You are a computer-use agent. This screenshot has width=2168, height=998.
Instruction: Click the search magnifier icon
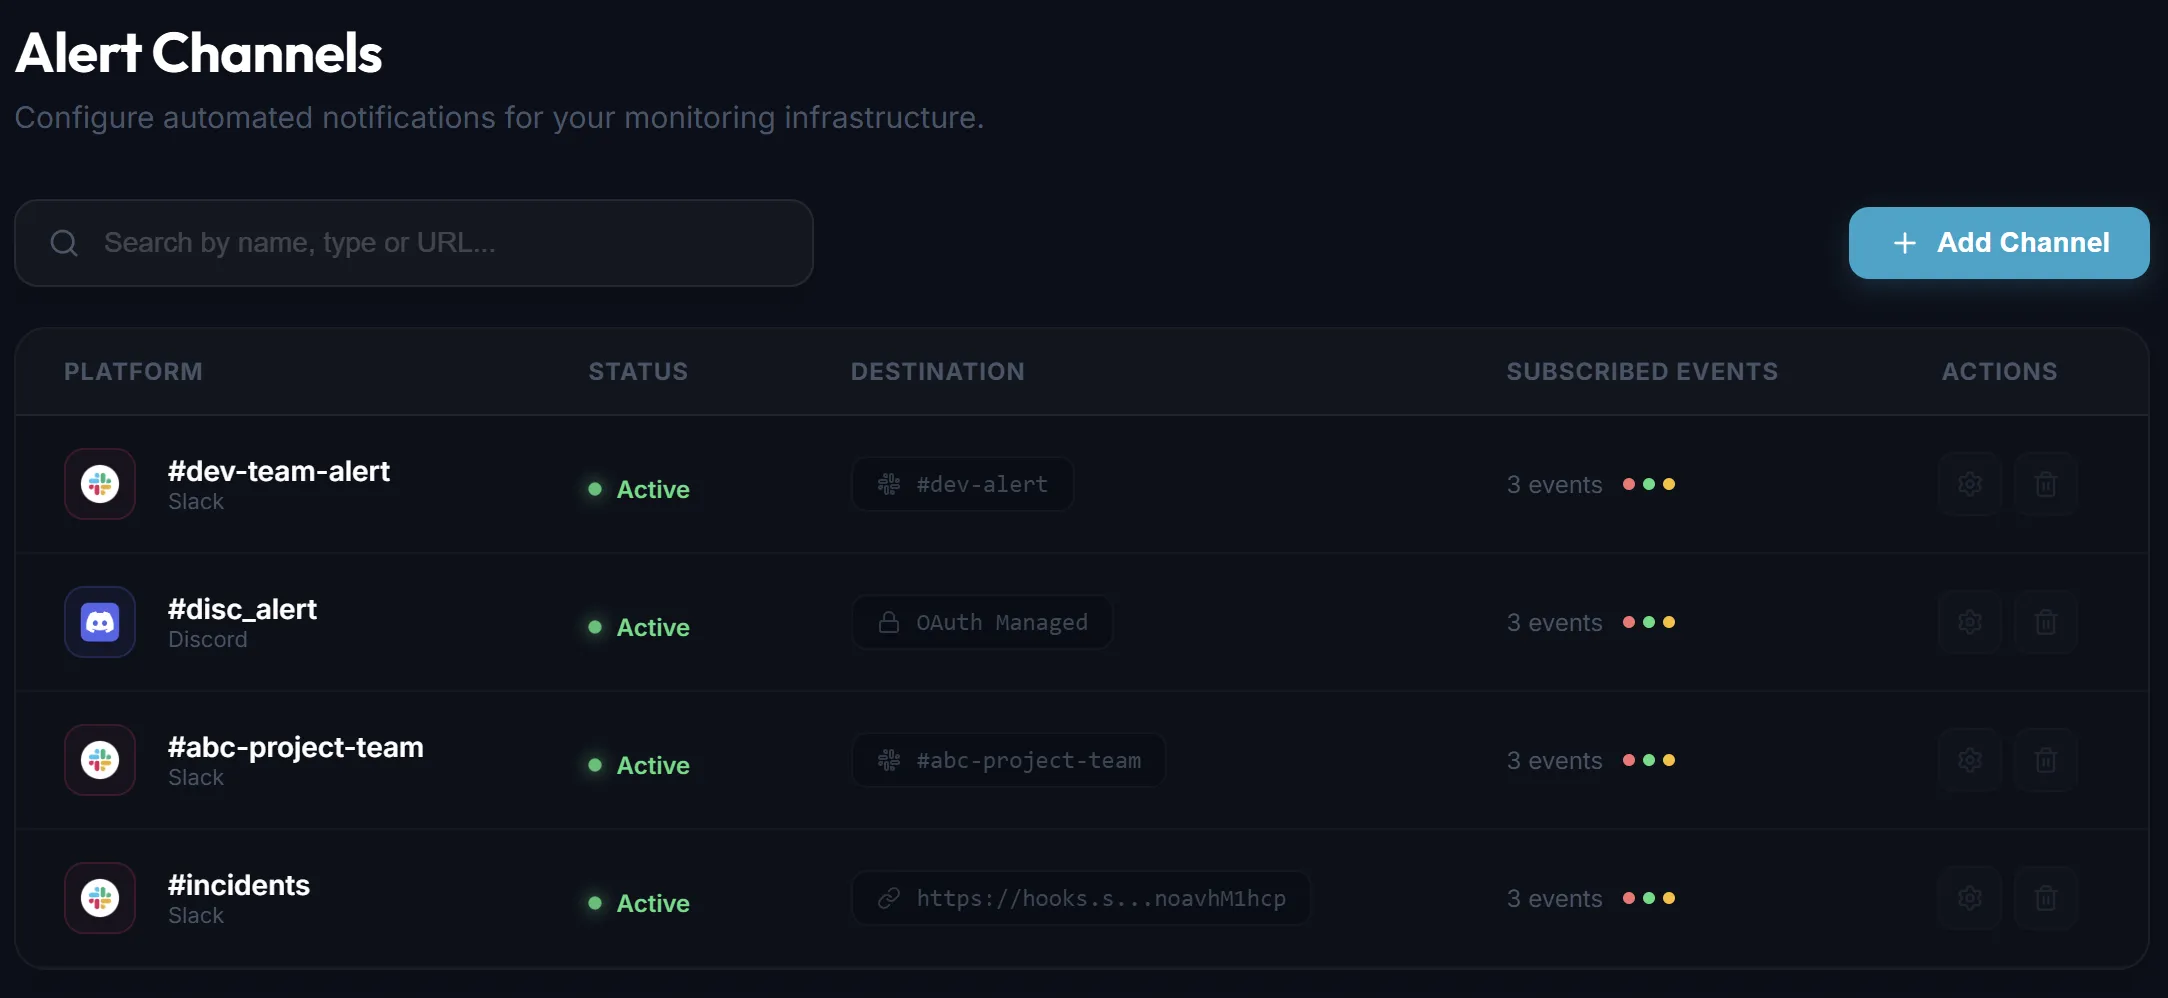64,243
